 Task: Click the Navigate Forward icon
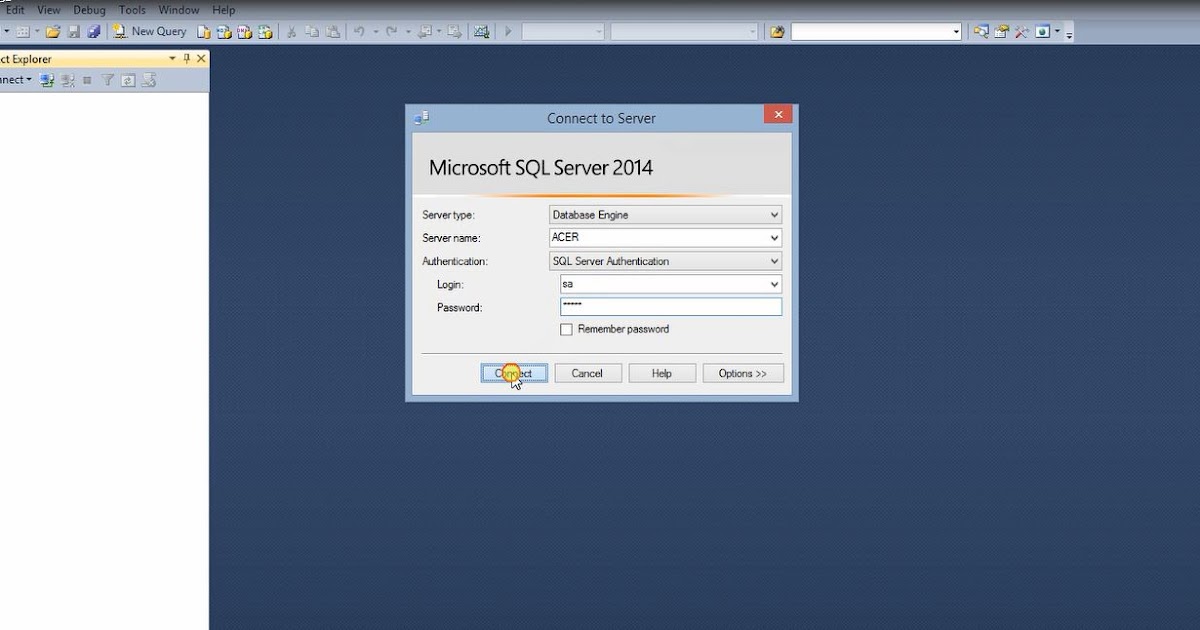454,32
